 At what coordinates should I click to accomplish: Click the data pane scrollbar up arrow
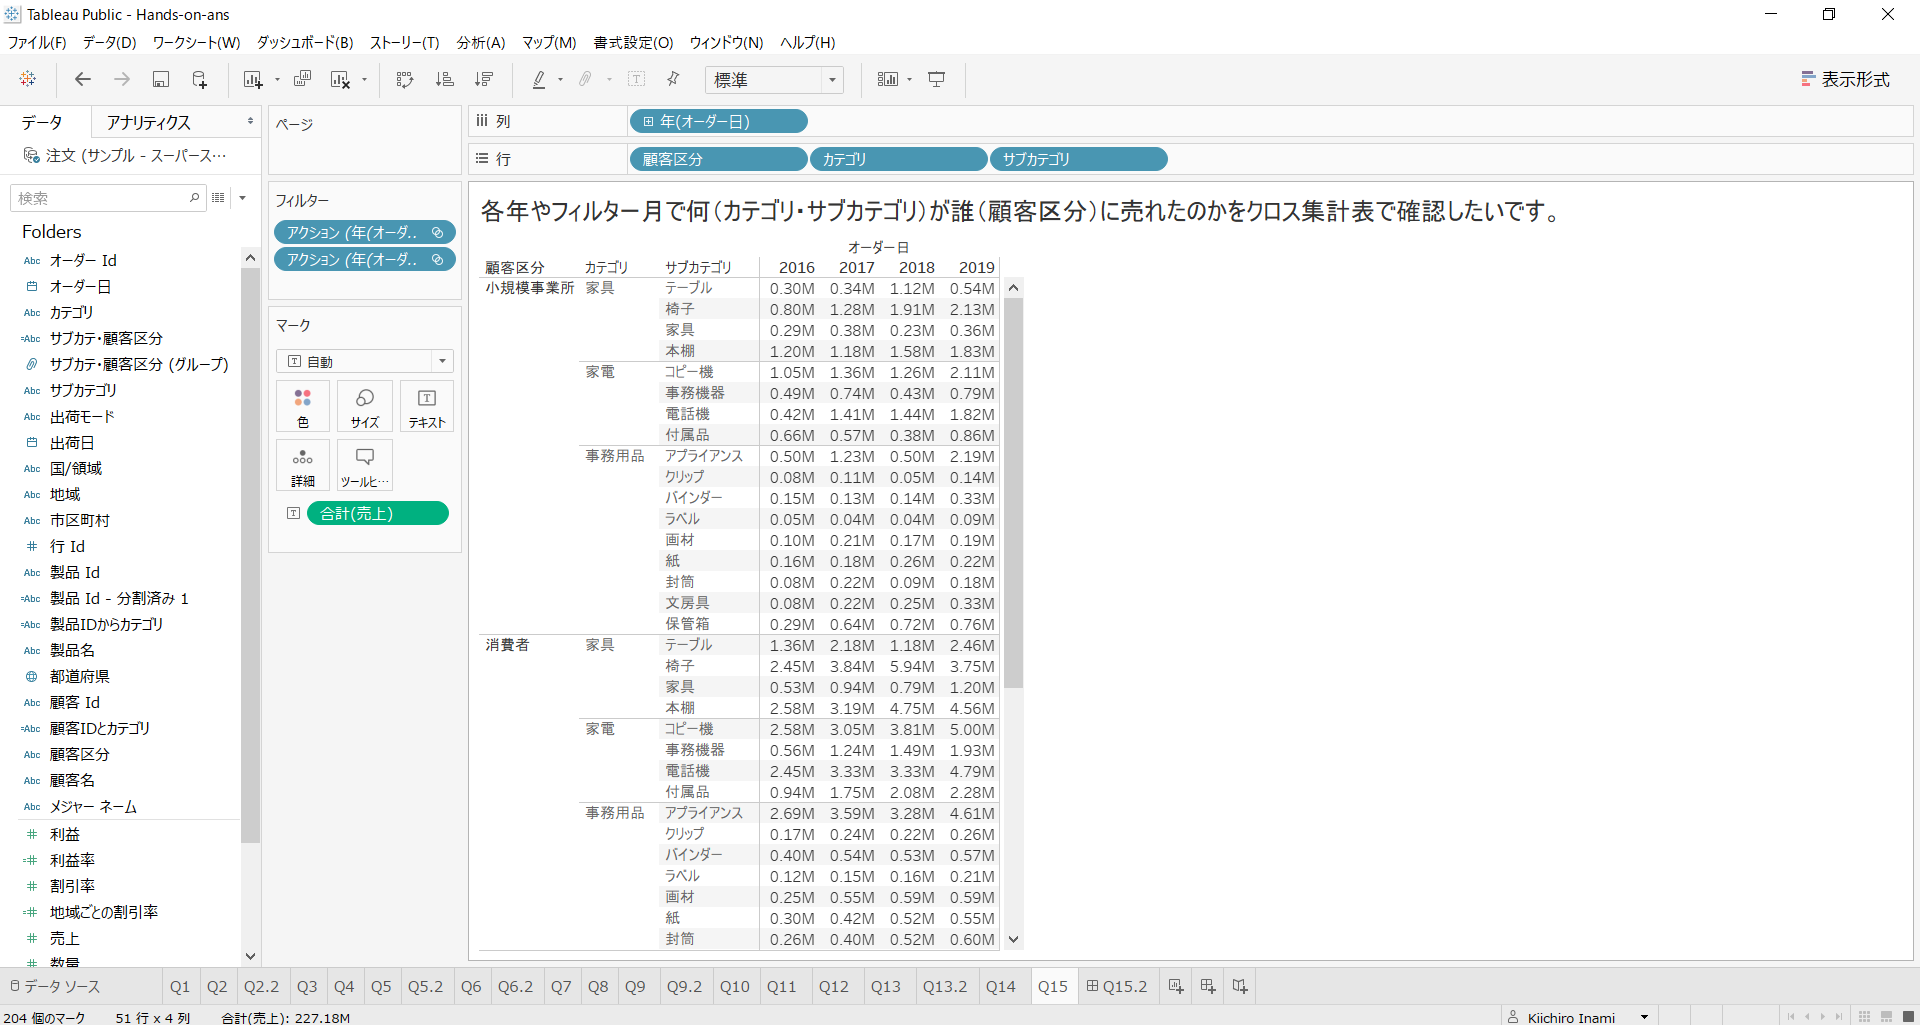point(250,258)
